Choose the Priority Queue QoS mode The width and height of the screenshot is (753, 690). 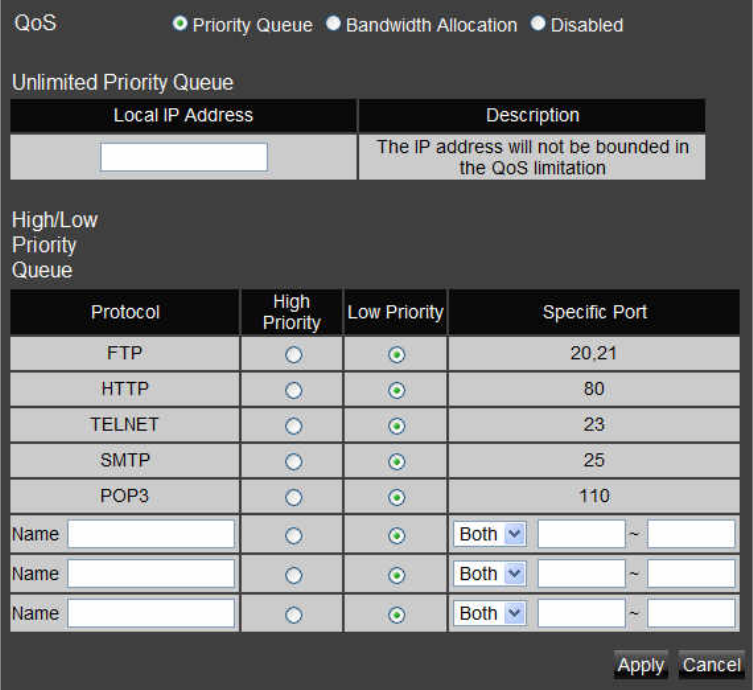(x=180, y=24)
